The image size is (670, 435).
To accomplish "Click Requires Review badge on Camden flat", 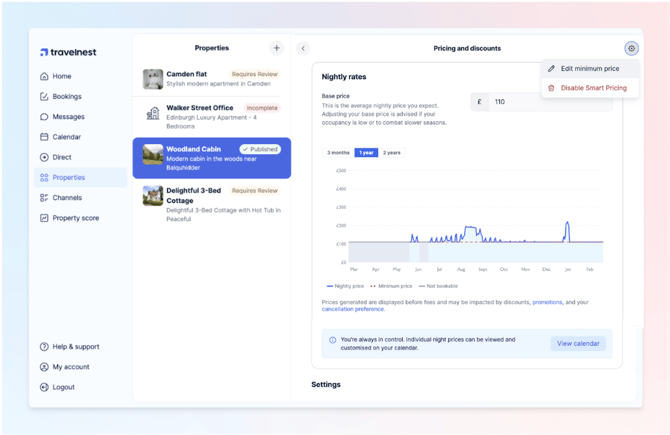I will [255, 74].
